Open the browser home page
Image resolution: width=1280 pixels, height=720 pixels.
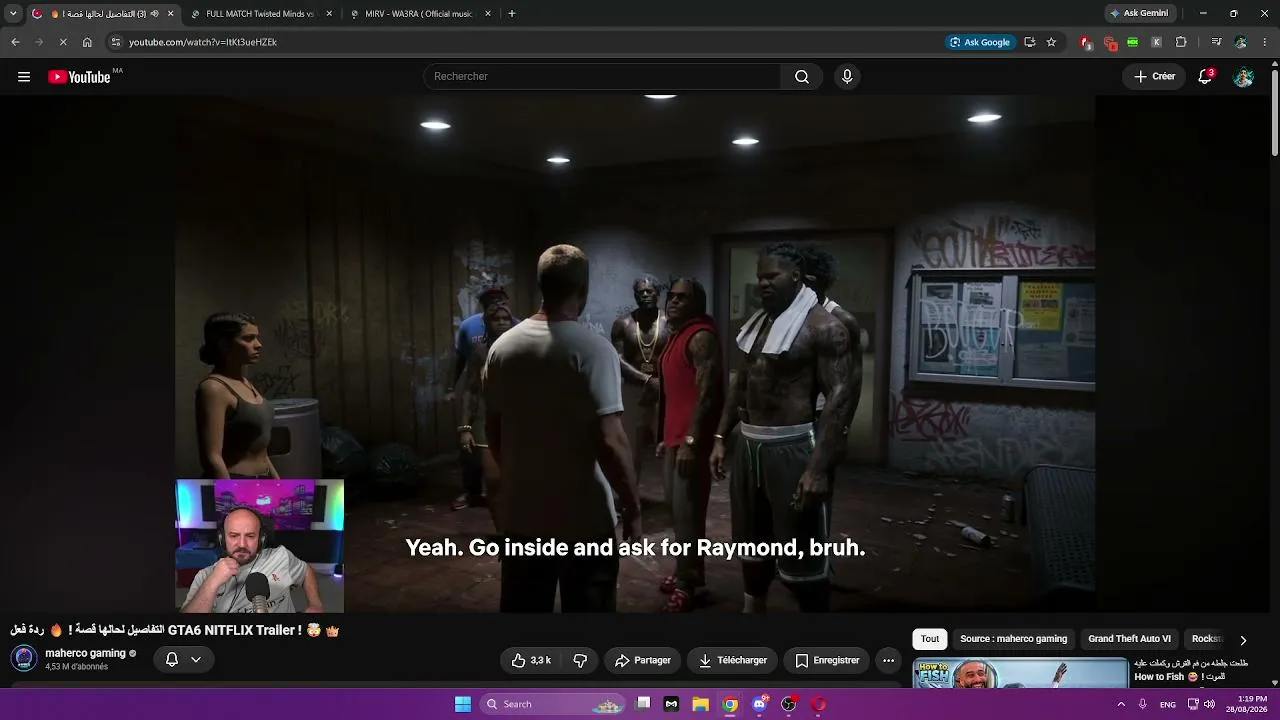pyautogui.click(x=87, y=42)
